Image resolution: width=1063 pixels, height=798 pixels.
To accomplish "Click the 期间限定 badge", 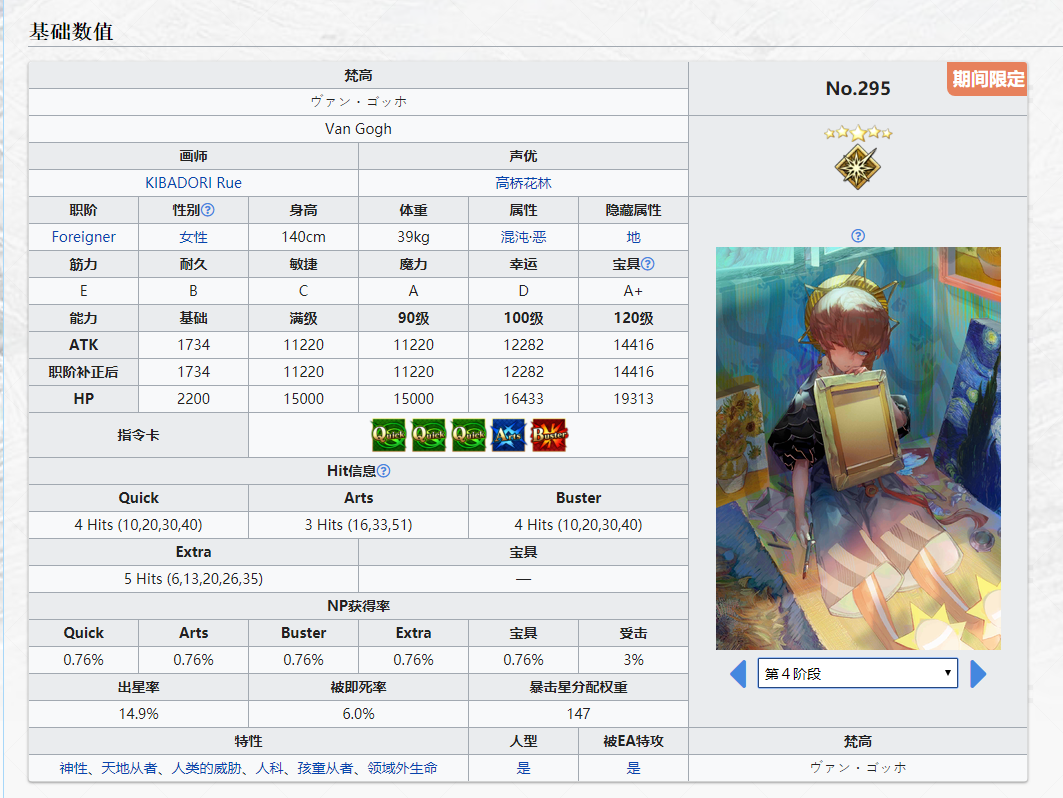I will click(x=987, y=80).
